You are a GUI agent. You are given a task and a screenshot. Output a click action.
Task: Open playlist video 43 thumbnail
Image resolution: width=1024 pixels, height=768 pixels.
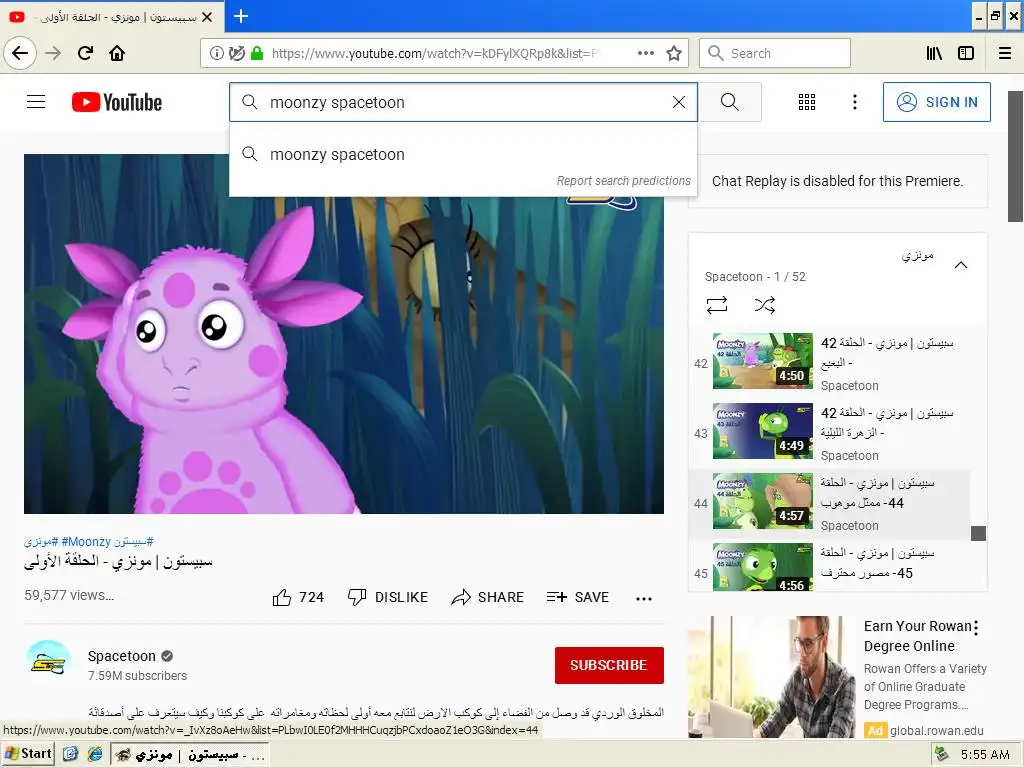point(763,431)
